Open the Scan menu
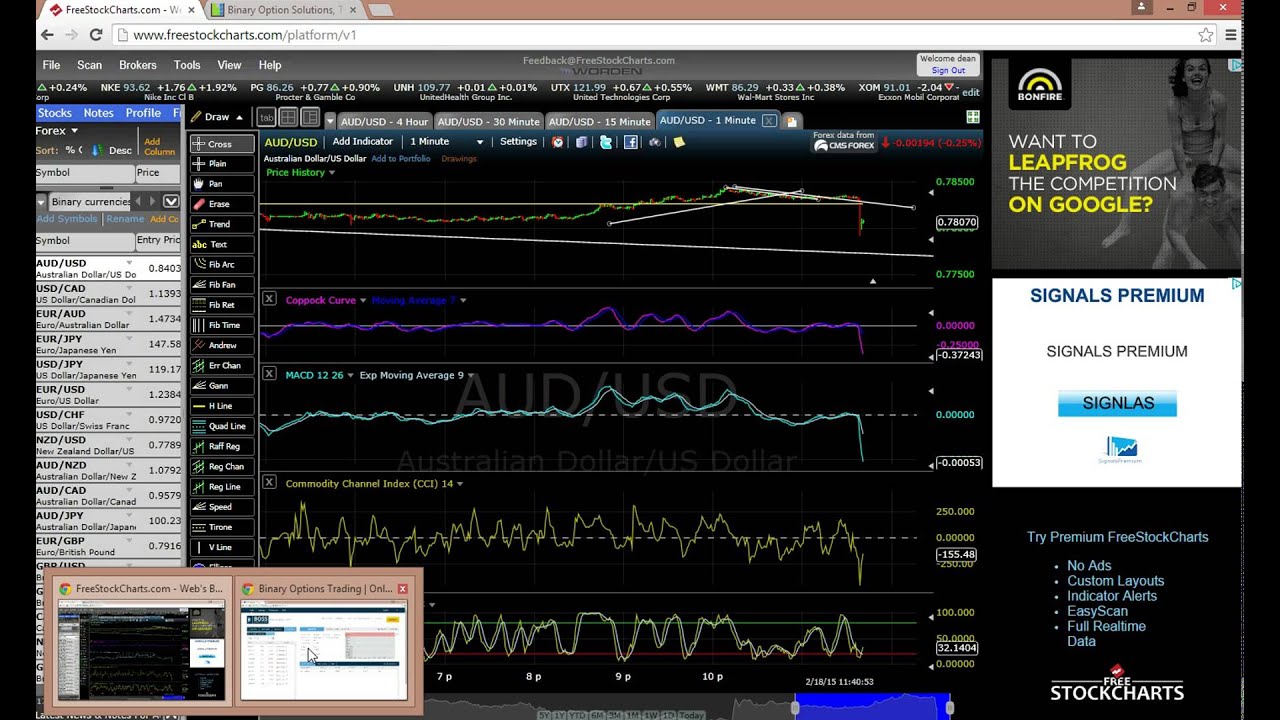Viewport: 1280px width, 720px height. click(x=89, y=65)
